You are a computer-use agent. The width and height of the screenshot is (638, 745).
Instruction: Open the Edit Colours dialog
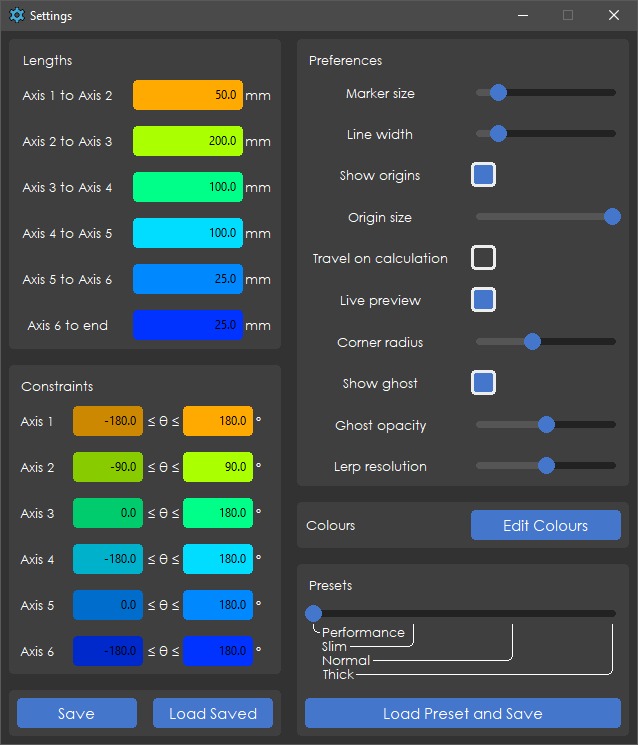tap(545, 525)
